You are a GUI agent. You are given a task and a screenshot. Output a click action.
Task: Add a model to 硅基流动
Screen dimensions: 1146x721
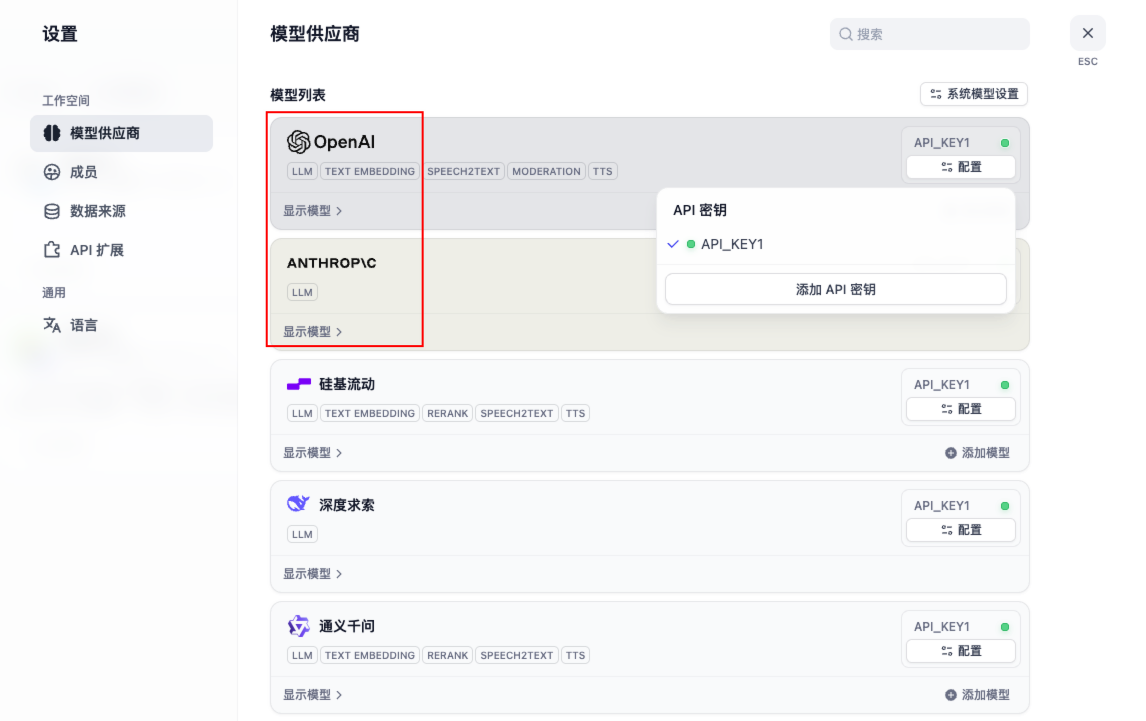coord(977,453)
